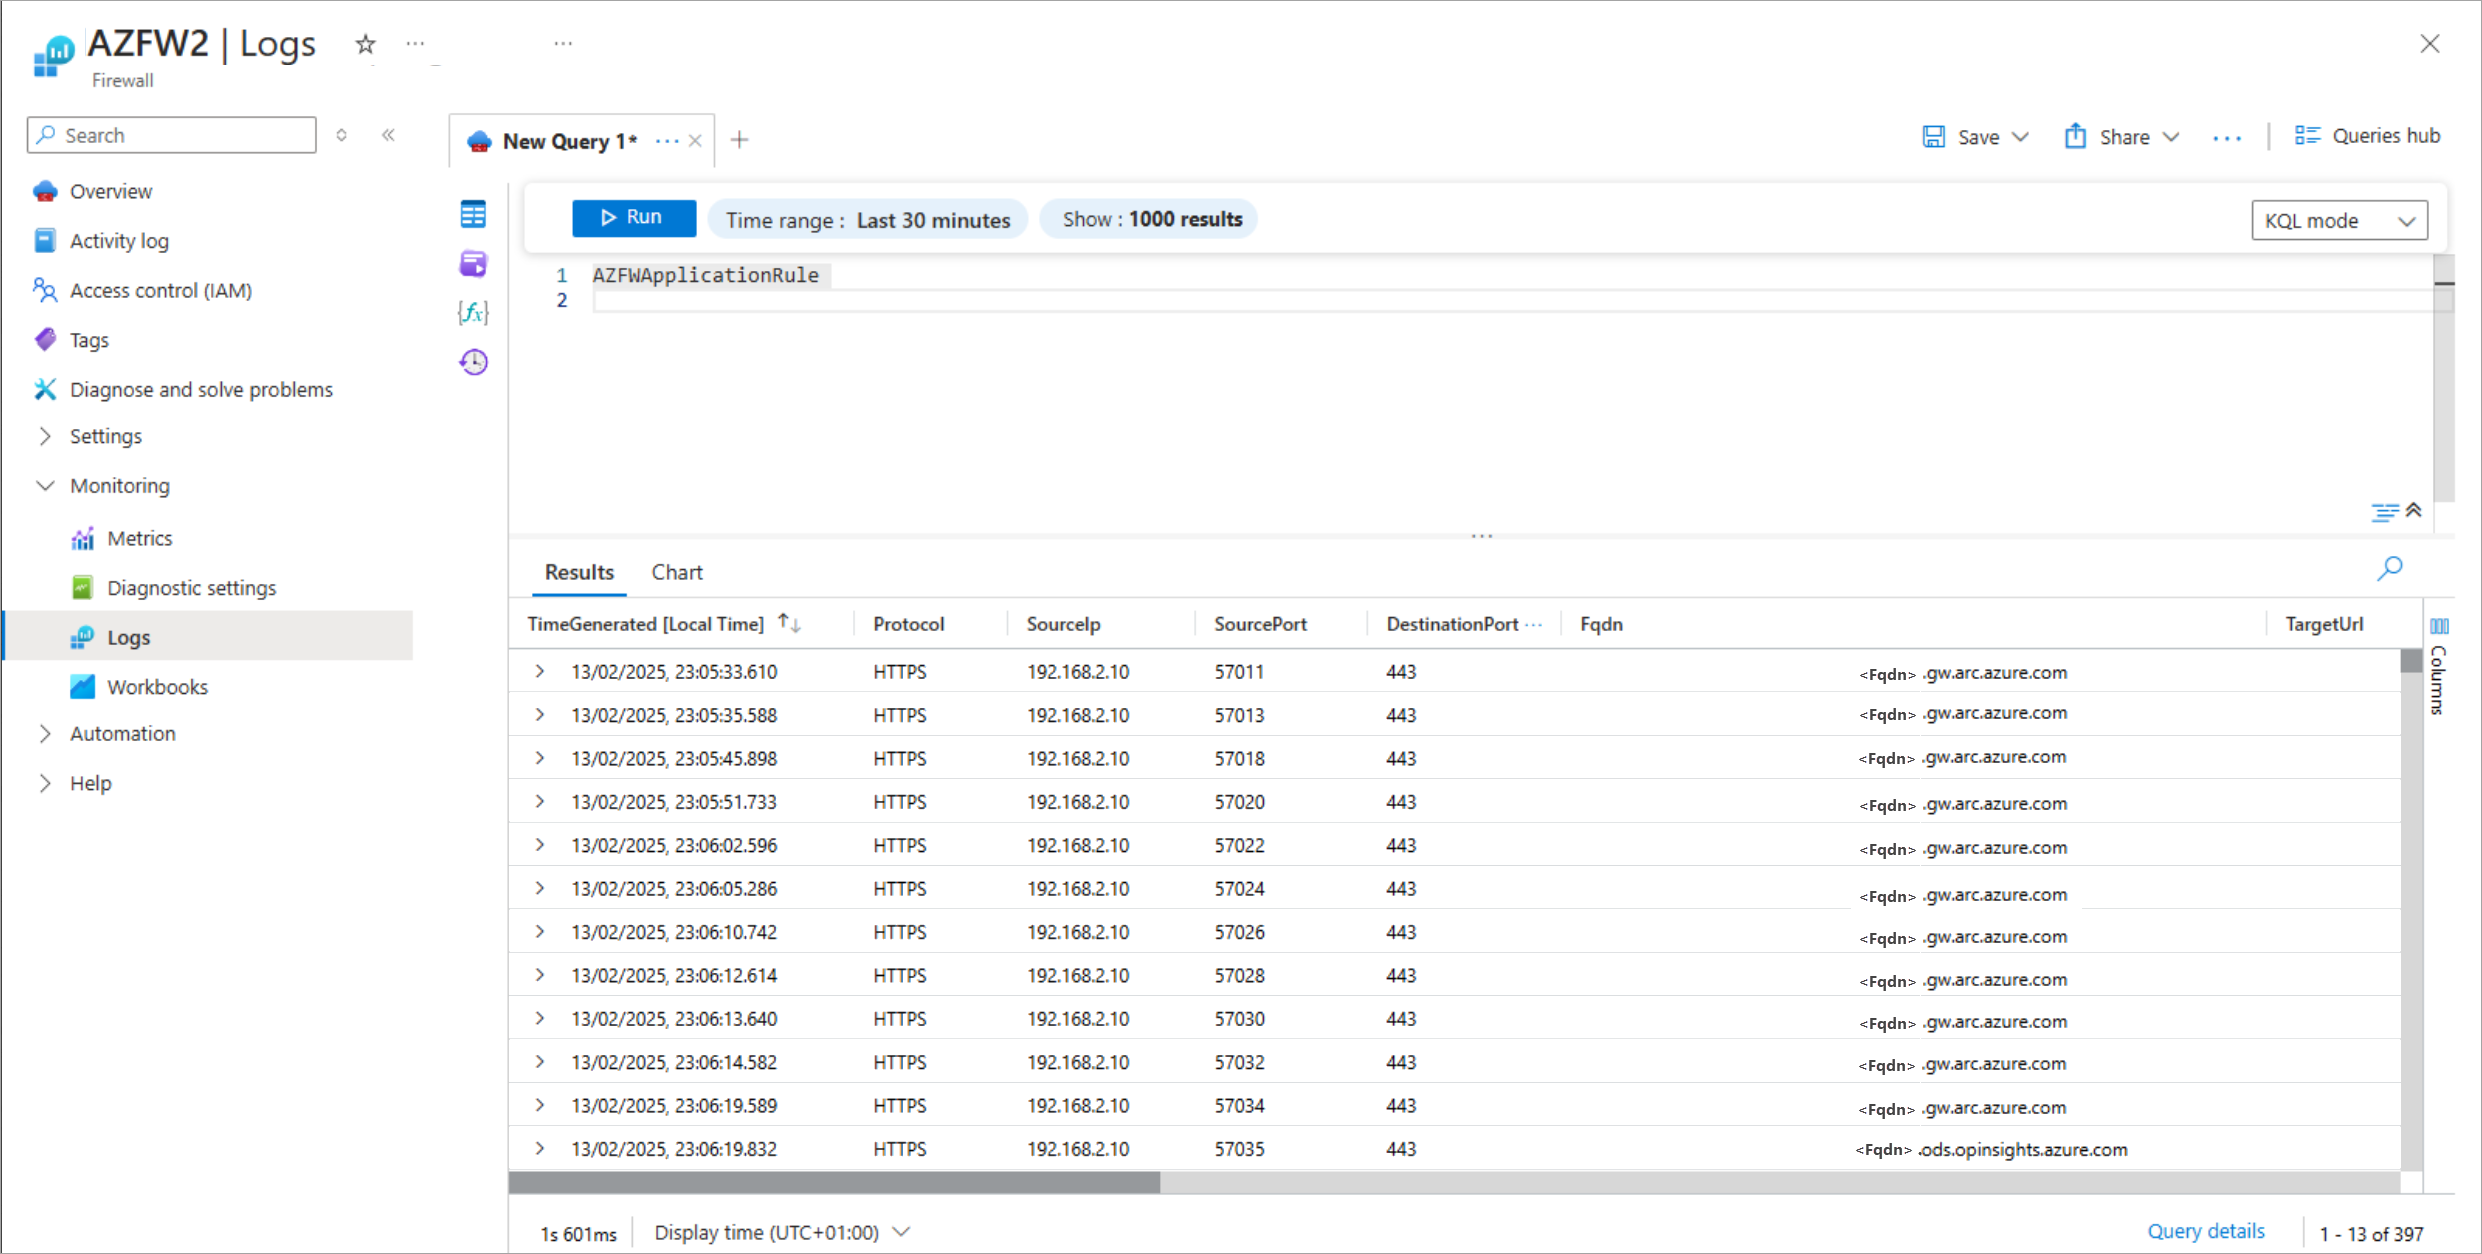Viewport: 2482px width, 1254px height.
Task: Expand the Settings section
Action: (x=45, y=436)
